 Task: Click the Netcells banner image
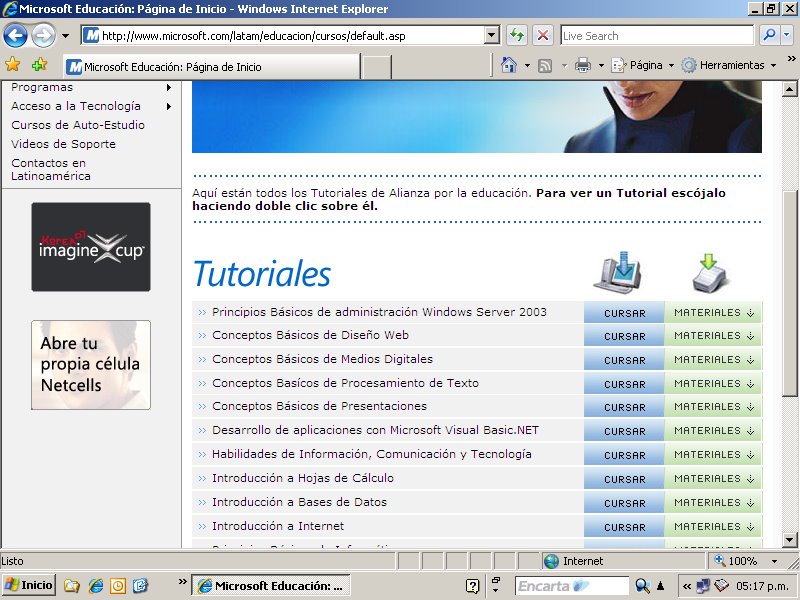coord(91,365)
